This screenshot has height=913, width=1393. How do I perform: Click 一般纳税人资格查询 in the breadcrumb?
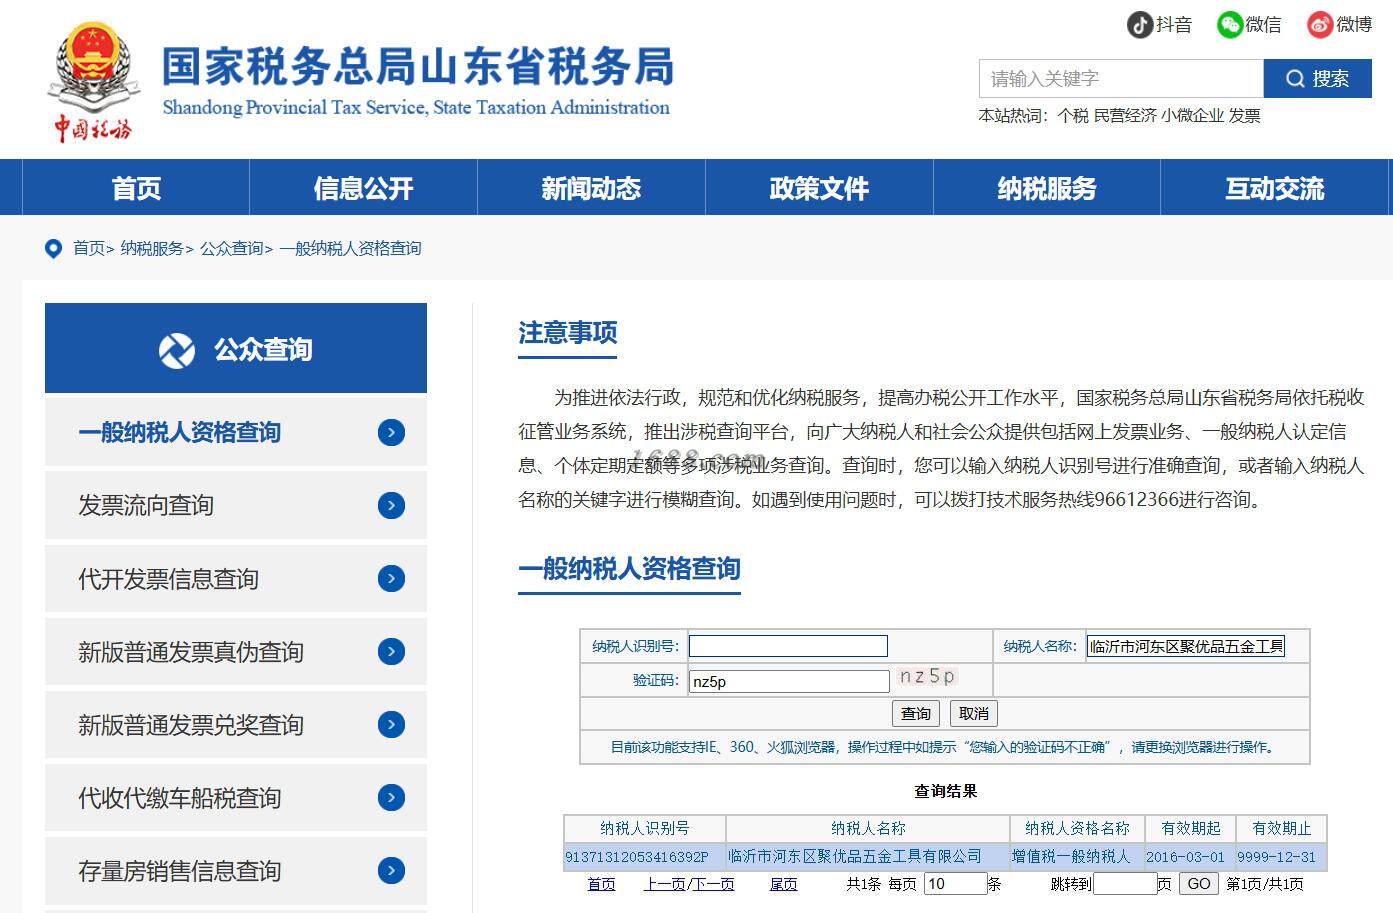coord(350,248)
